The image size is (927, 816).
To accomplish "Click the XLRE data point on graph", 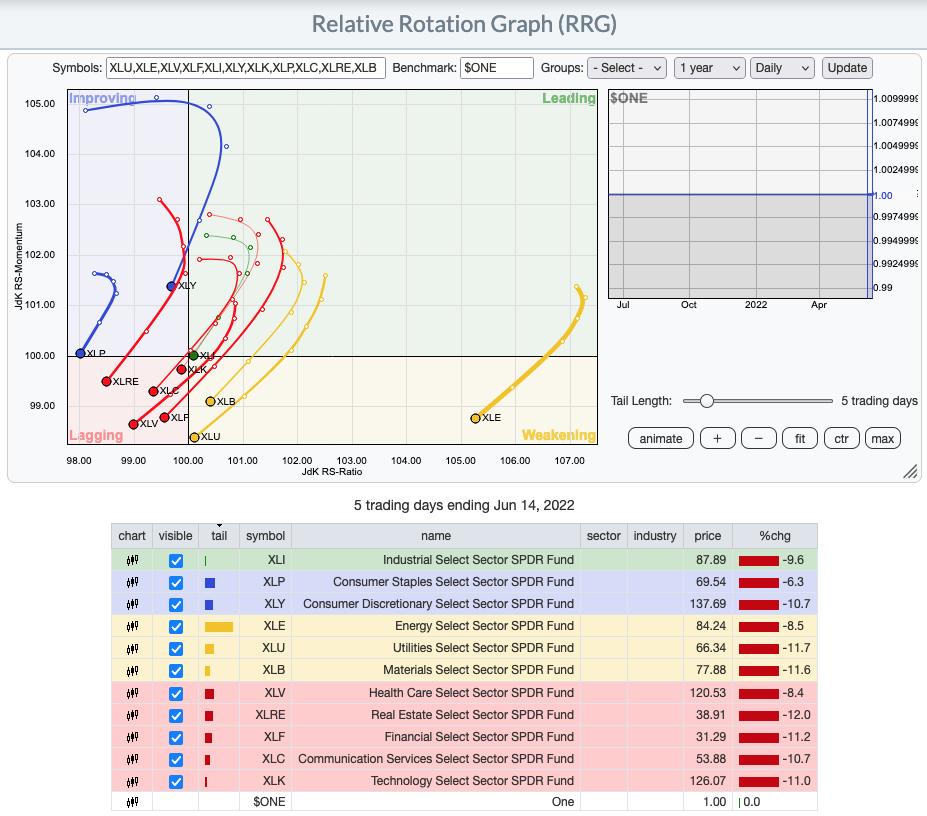I will [106, 382].
